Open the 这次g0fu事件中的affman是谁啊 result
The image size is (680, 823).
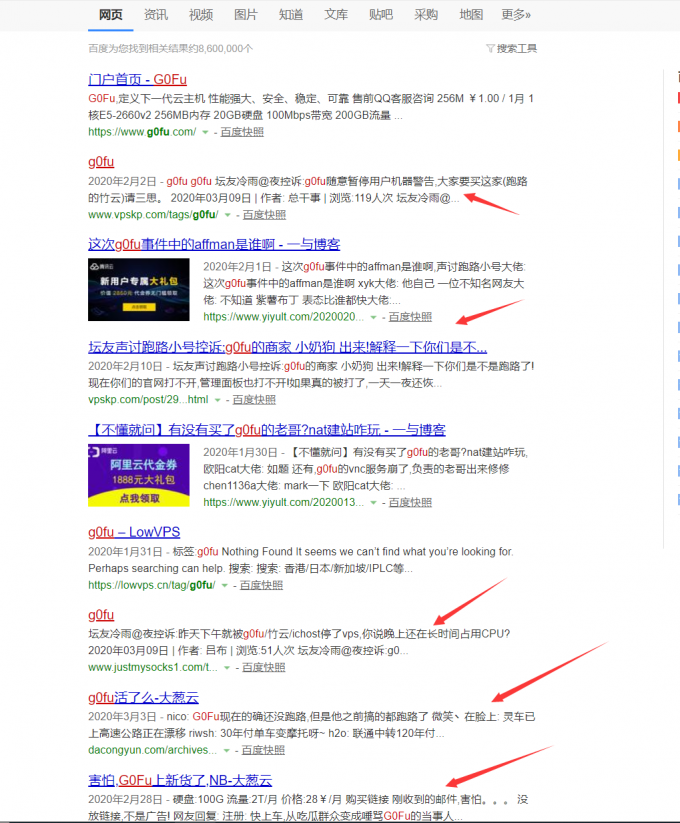[214, 244]
